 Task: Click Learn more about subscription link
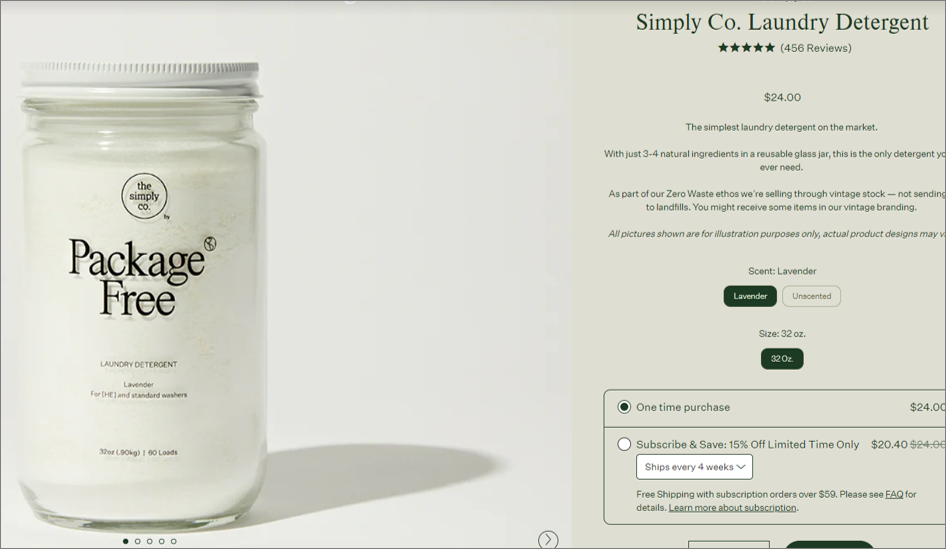pos(732,507)
